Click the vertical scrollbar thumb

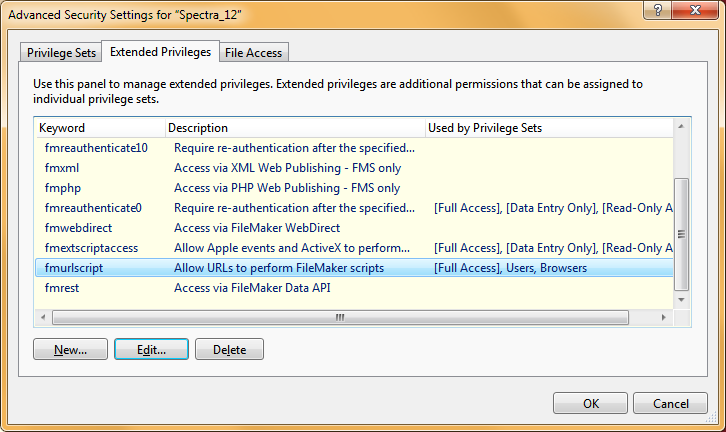click(681, 234)
